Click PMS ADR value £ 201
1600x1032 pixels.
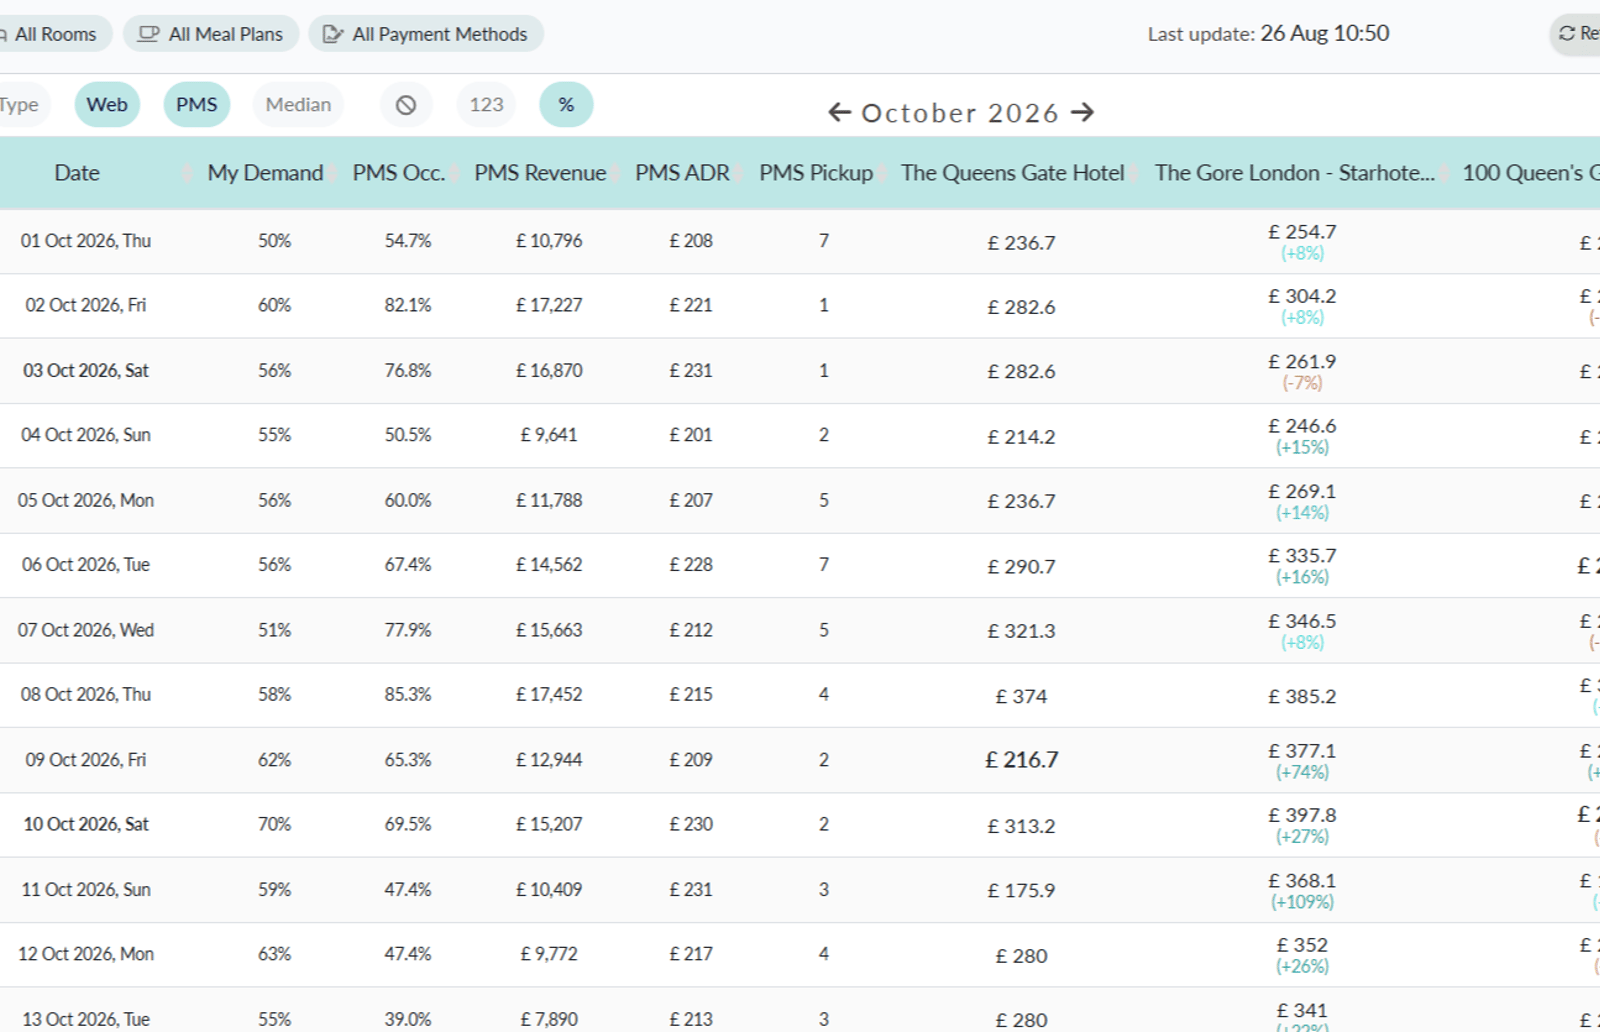[691, 435]
